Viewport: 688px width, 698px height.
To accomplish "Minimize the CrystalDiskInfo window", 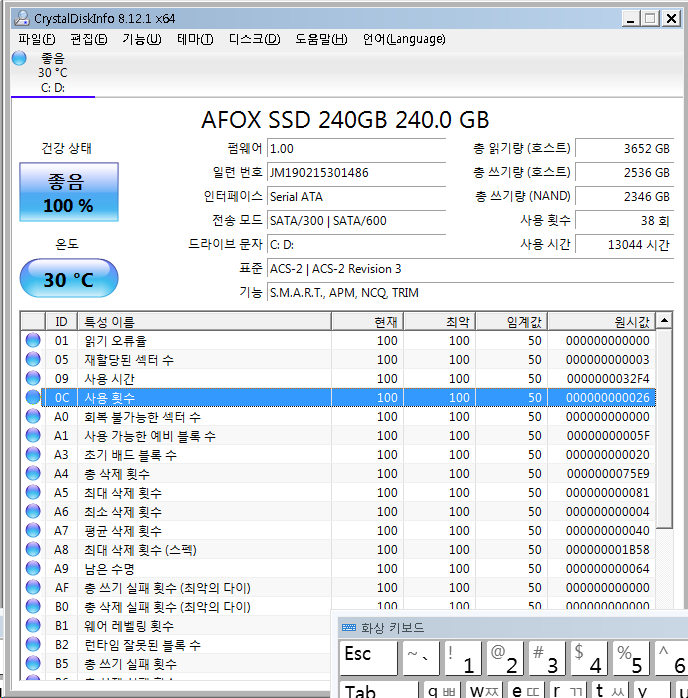I will click(x=630, y=19).
